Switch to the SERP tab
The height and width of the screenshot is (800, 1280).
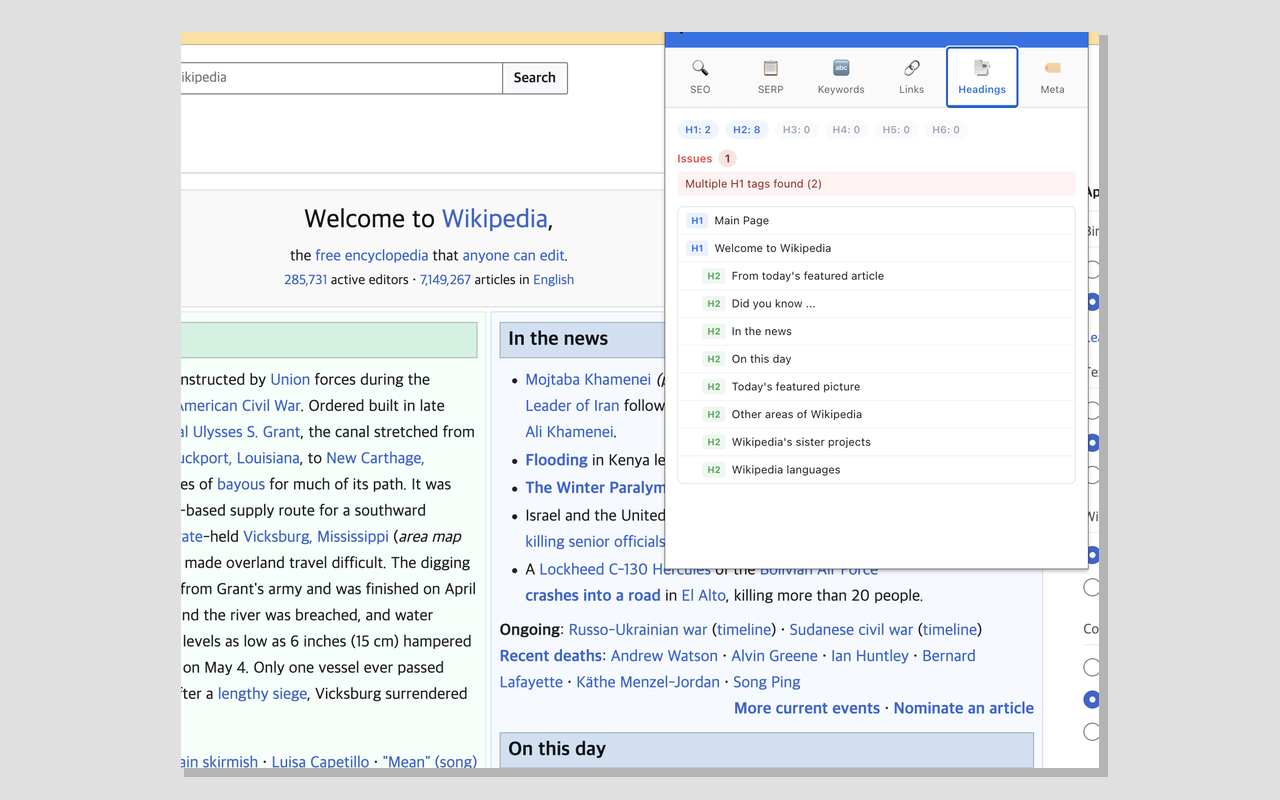point(770,77)
